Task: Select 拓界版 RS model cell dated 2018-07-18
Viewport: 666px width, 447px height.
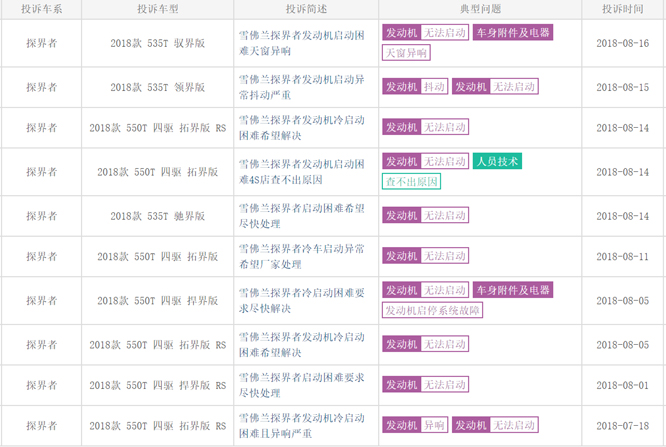Action: 158,425
